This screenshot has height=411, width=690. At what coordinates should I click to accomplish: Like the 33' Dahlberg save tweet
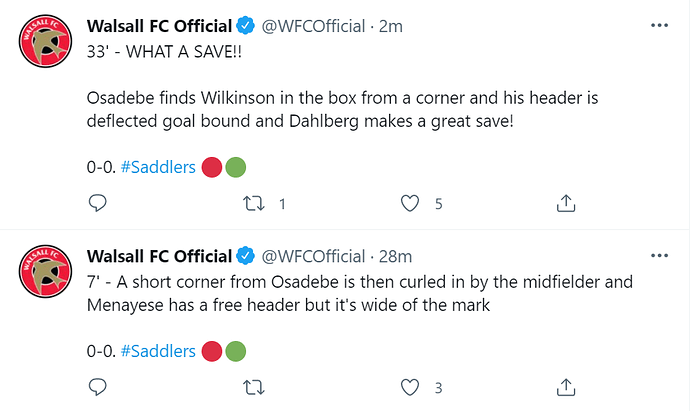(x=410, y=203)
